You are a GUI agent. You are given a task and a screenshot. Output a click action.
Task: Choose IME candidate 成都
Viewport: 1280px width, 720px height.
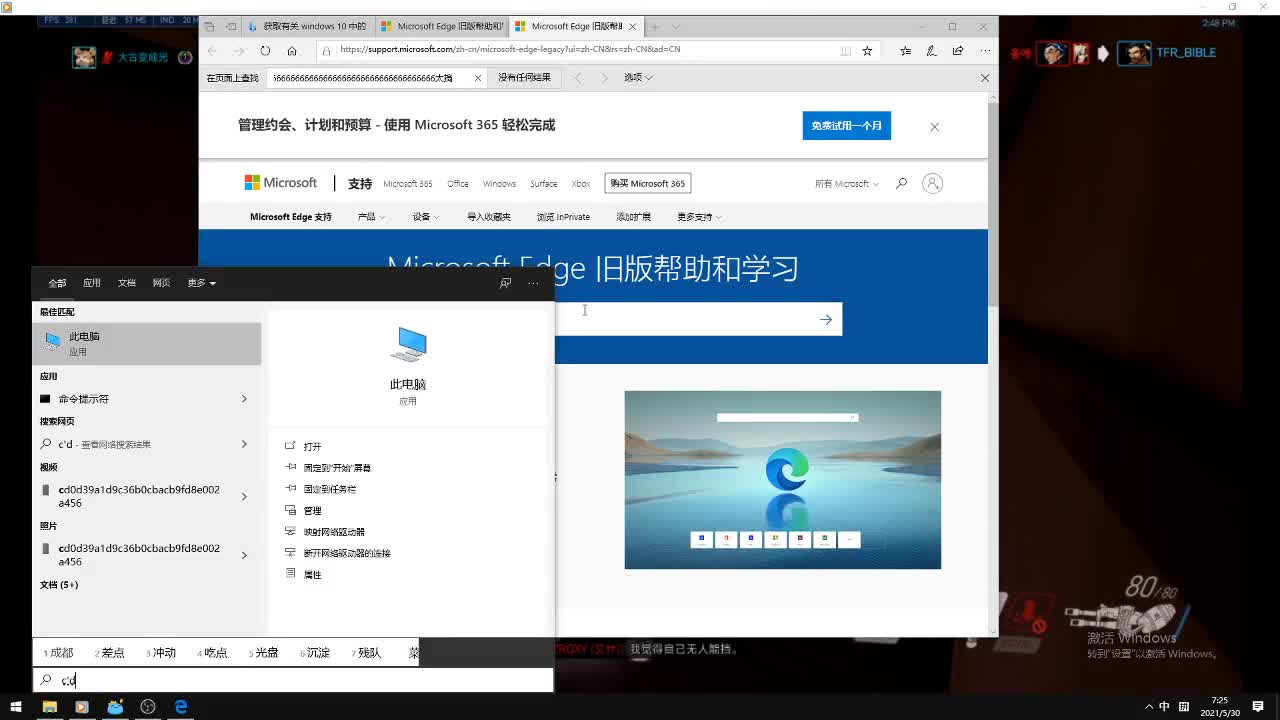58,653
